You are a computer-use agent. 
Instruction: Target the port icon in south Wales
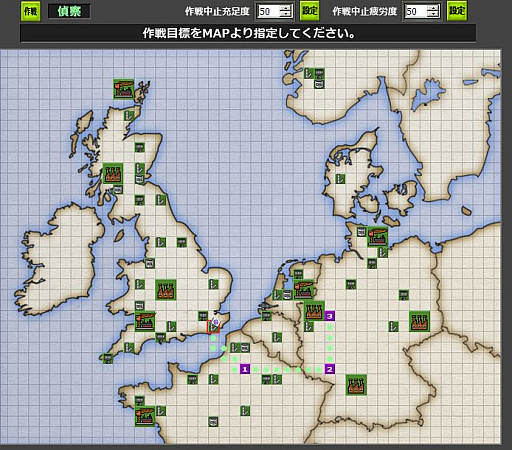pyautogui.click(x=145, y=321)
